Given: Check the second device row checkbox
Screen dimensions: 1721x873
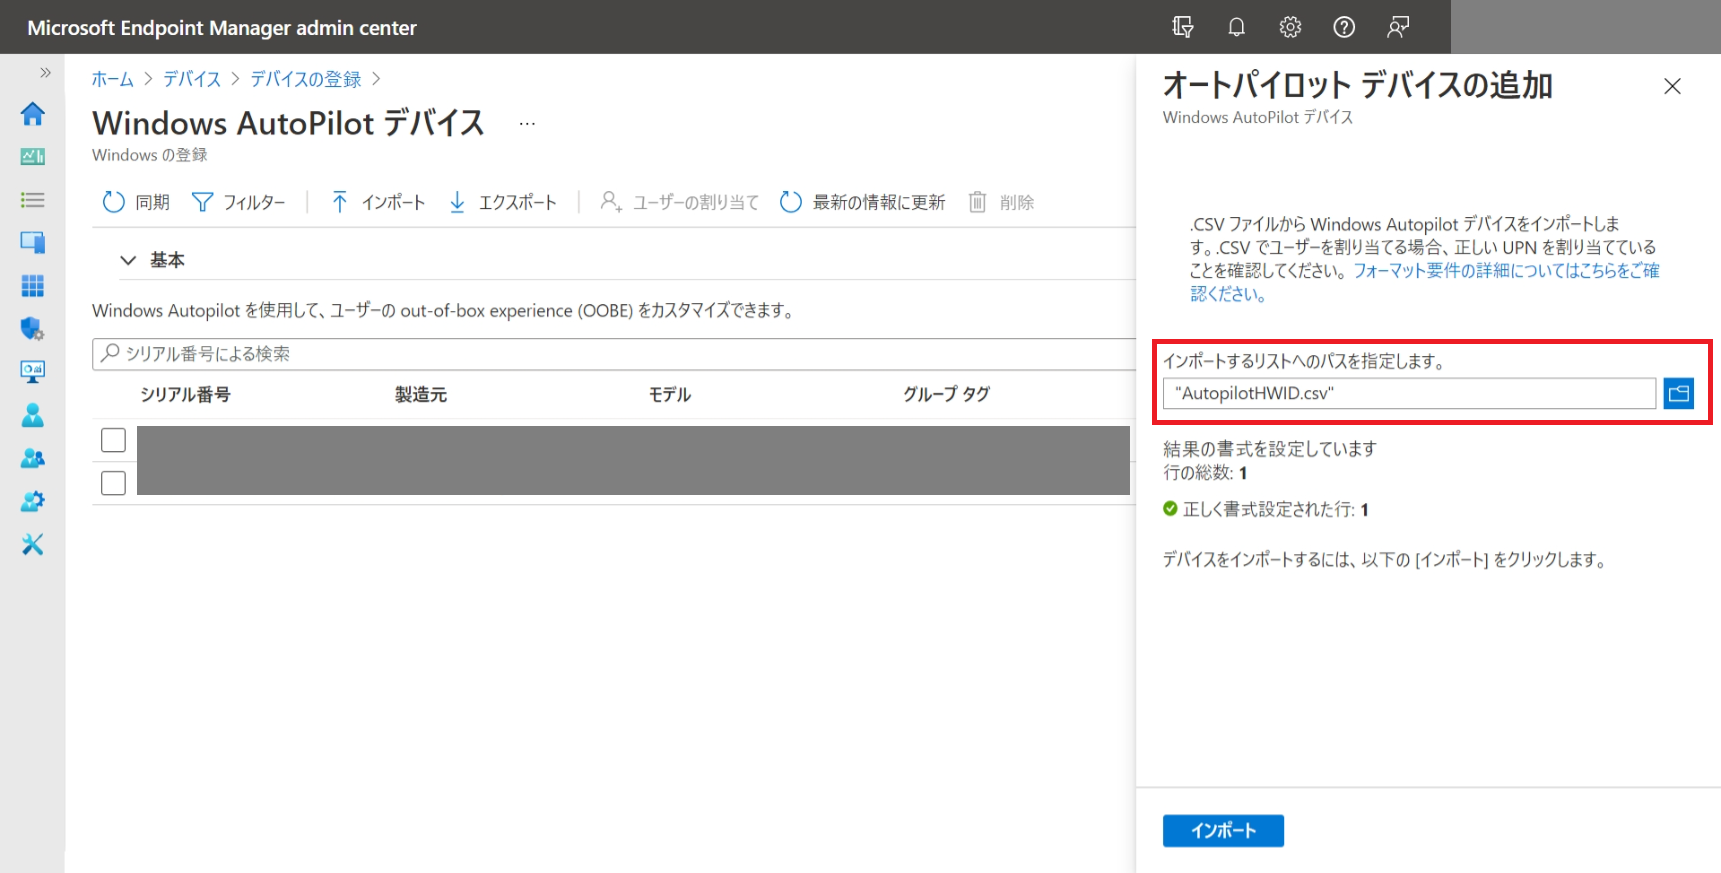Looking at the screenshot, I should 114,483.
